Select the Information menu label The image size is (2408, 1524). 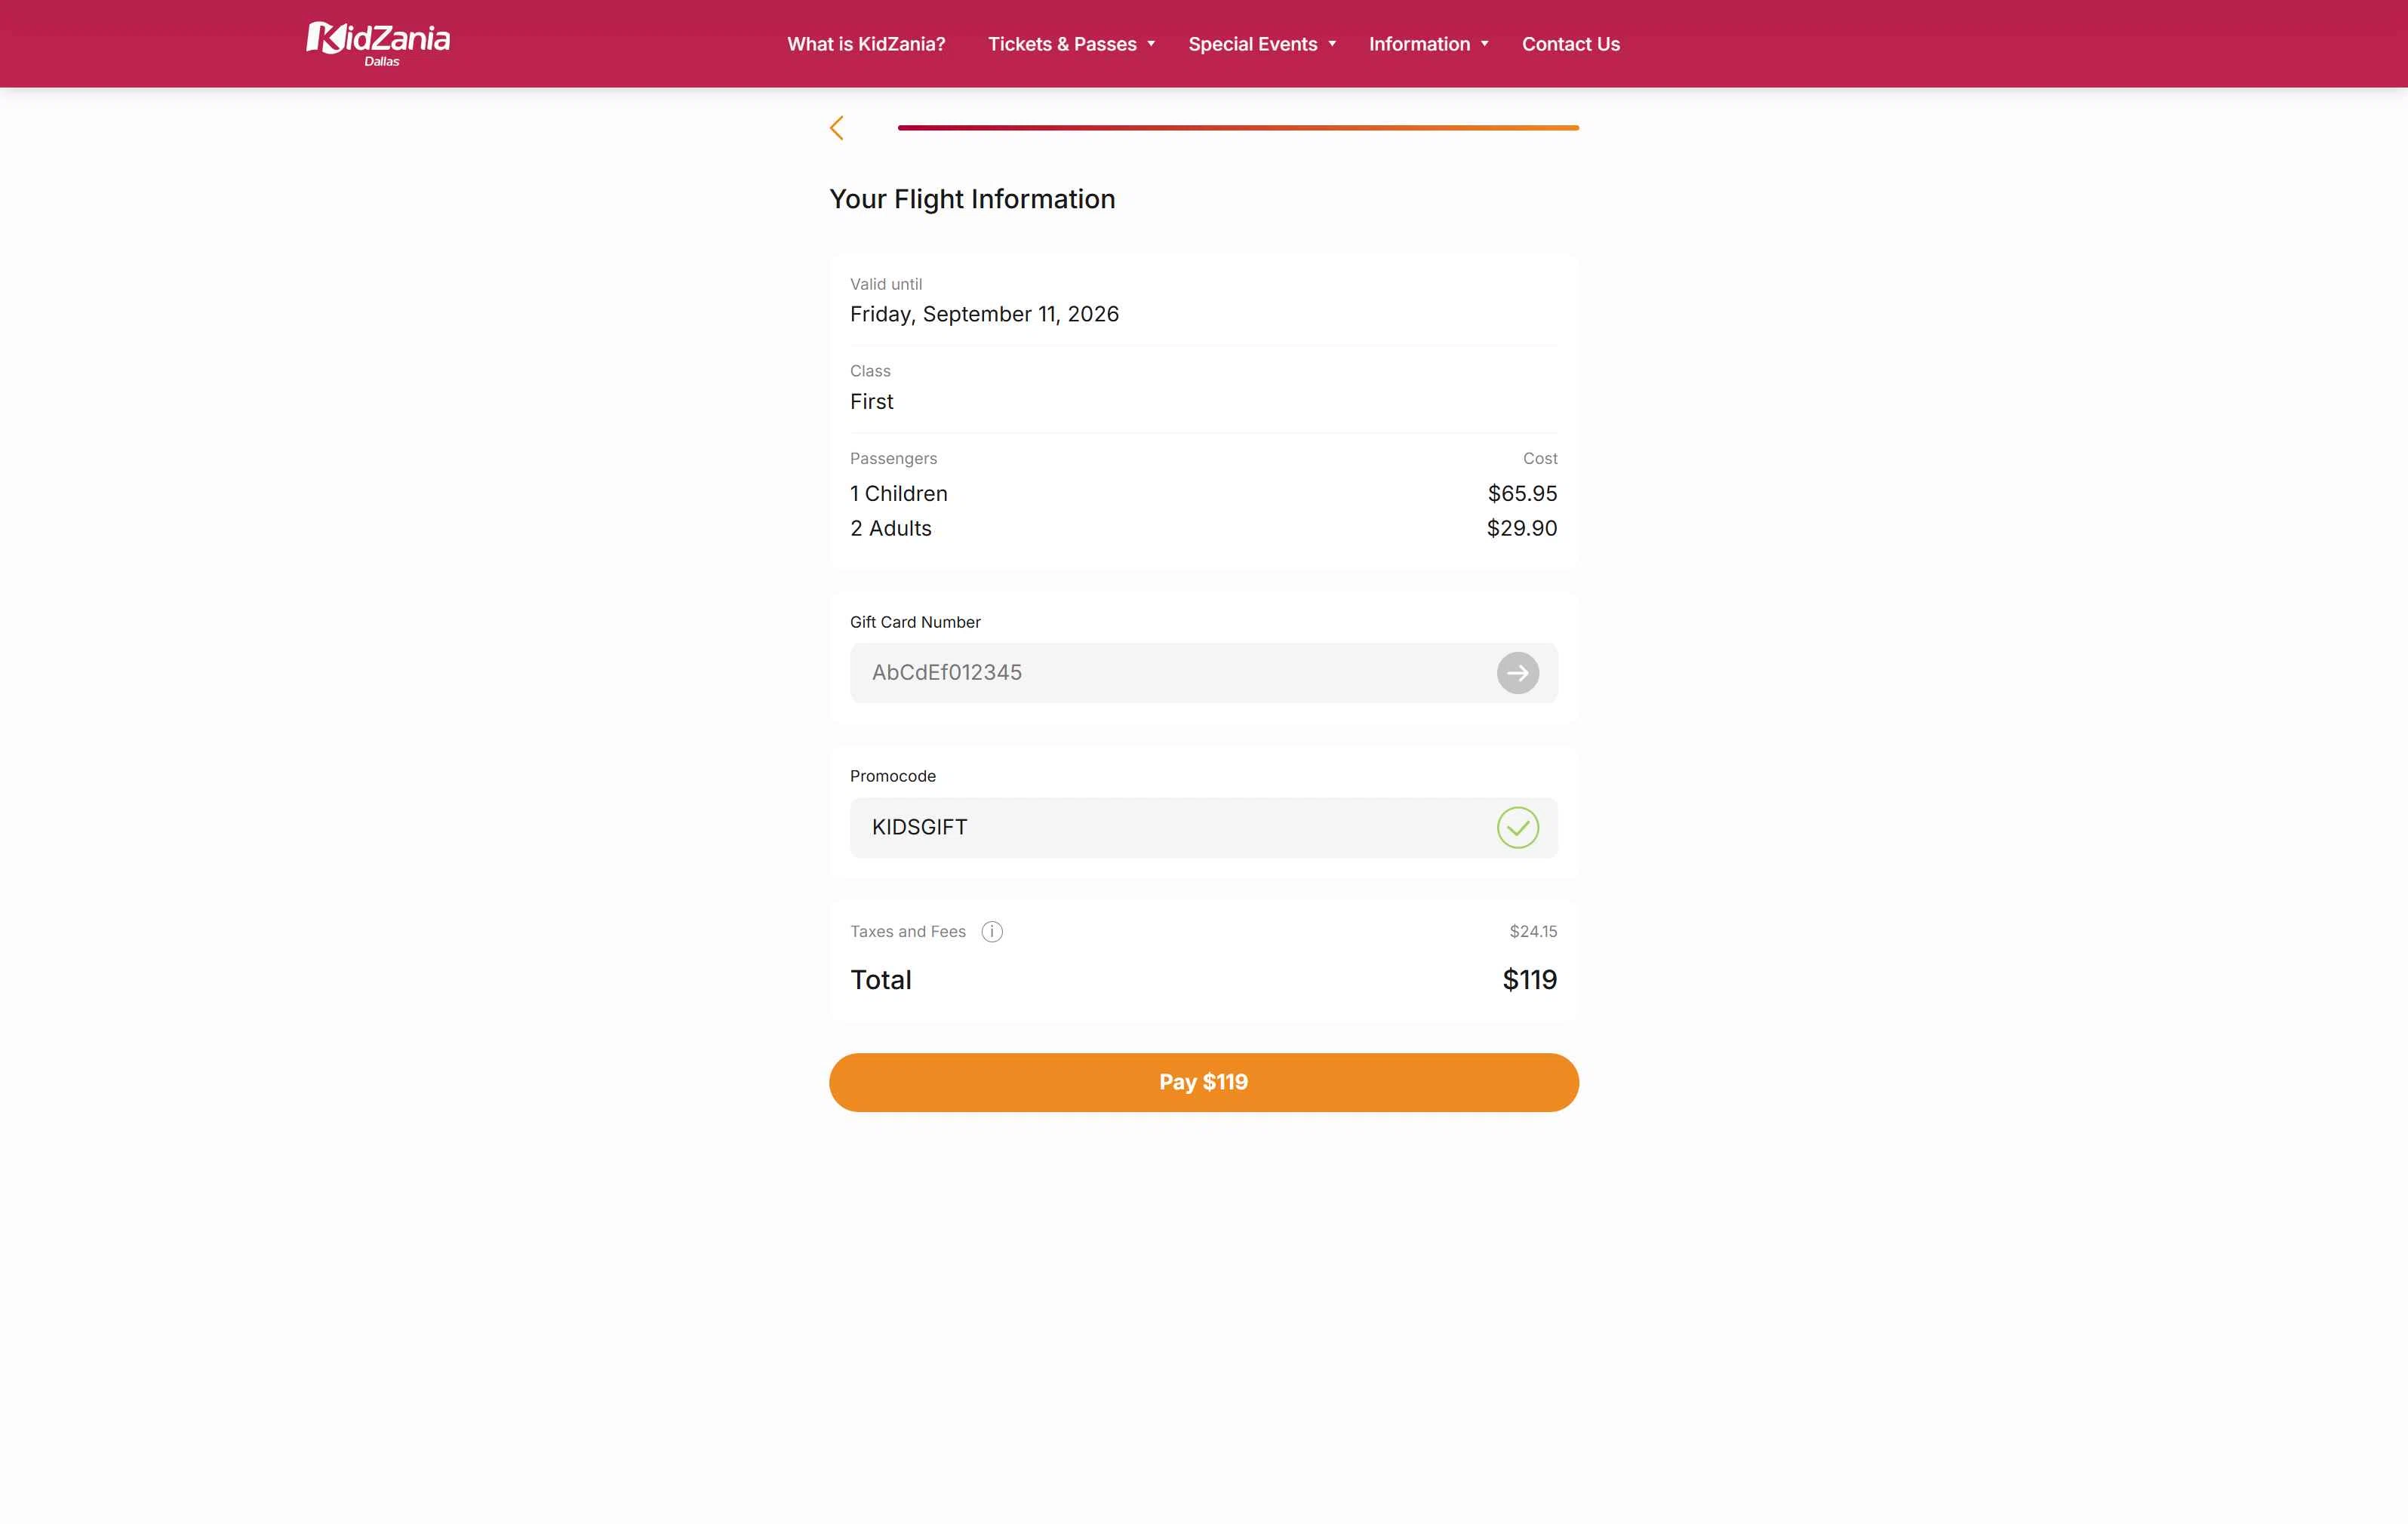[1419, 44]
